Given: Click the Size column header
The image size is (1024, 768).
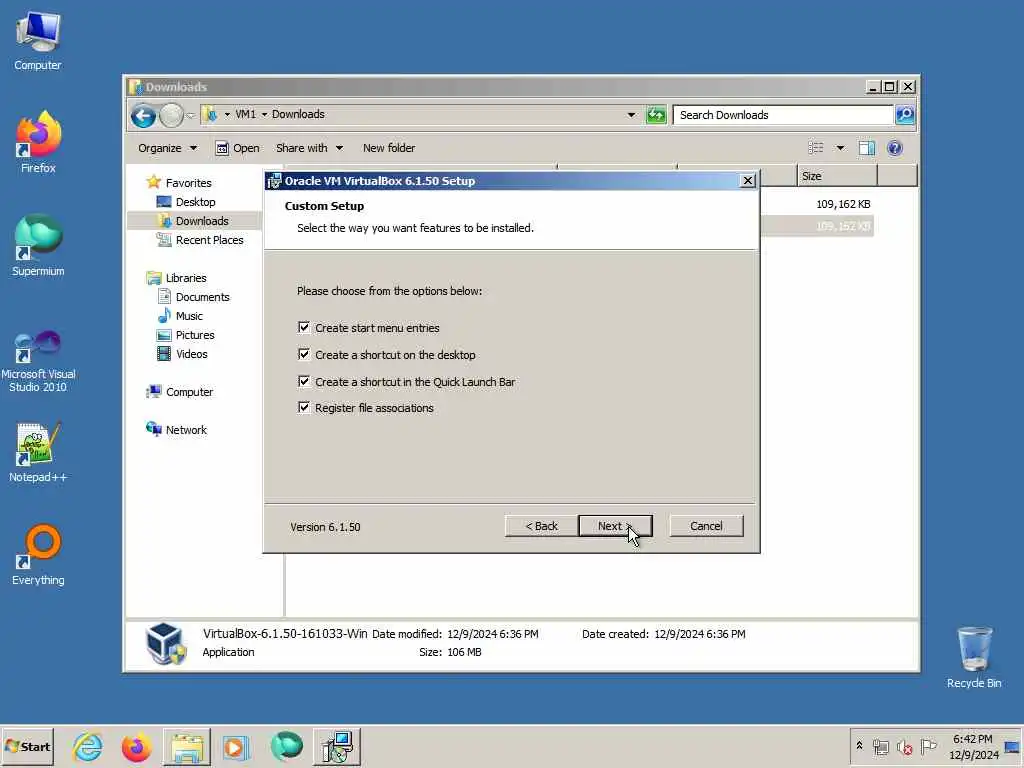Looking at the screenshot, I should click(837, 176).
